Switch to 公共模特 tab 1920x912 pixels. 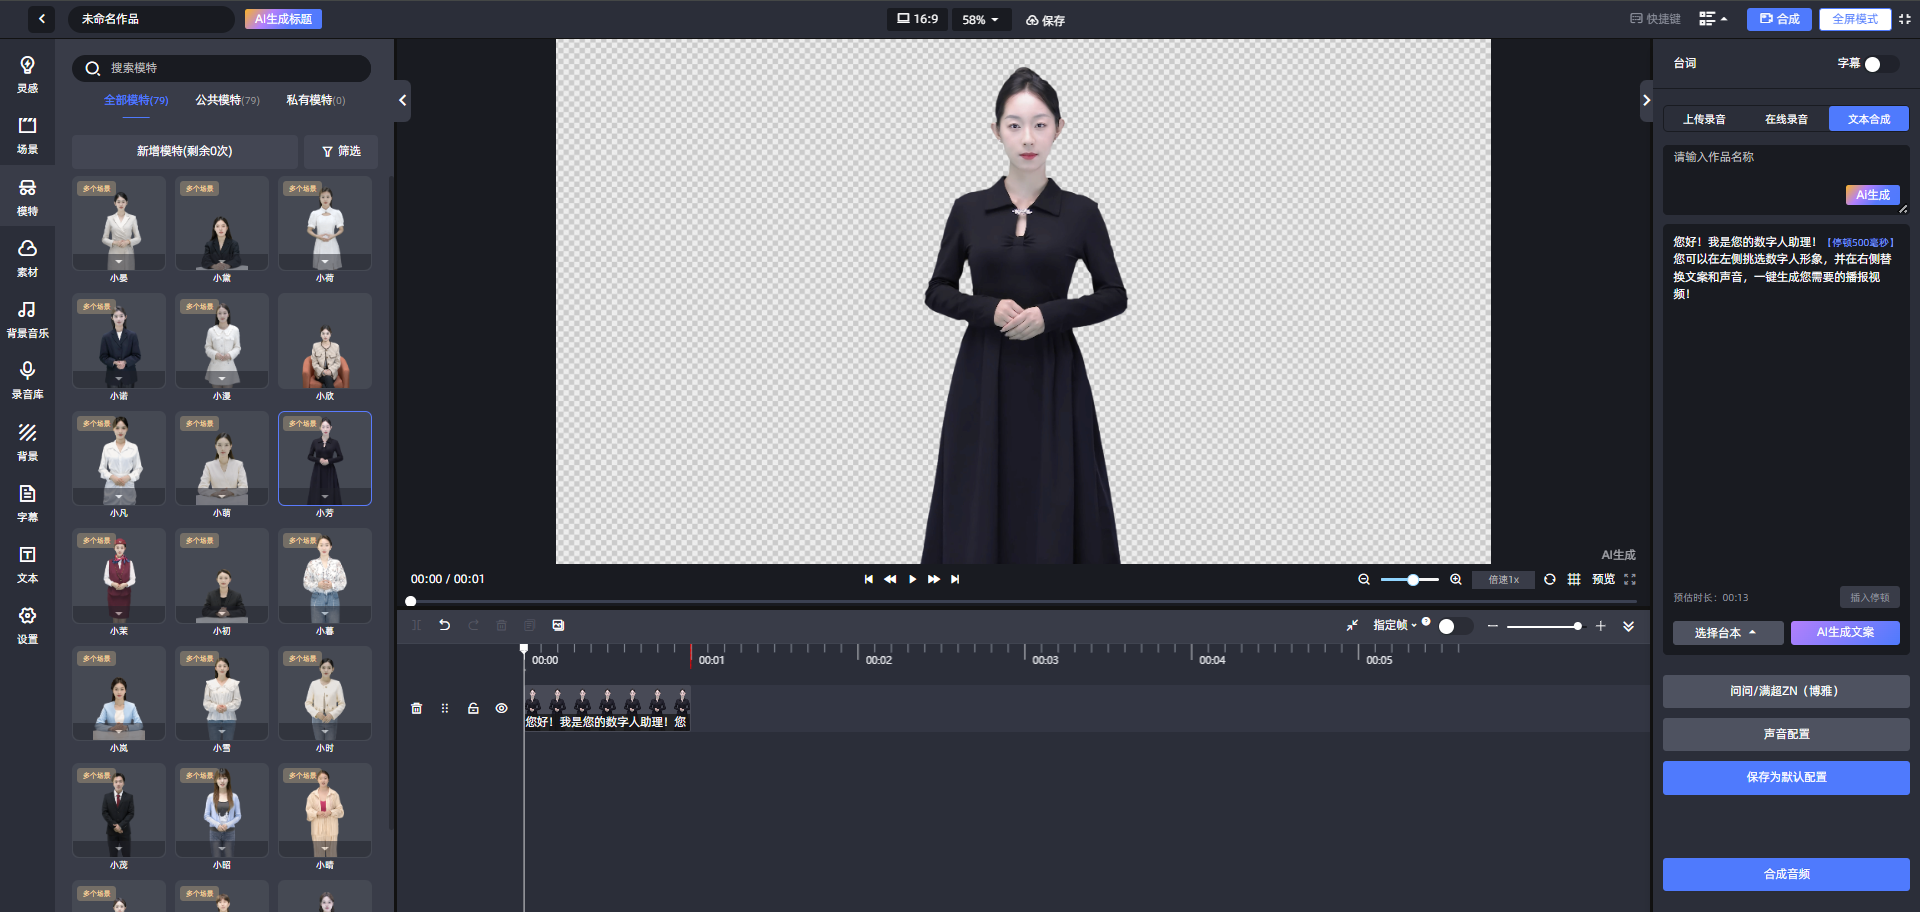click(227, 100)
